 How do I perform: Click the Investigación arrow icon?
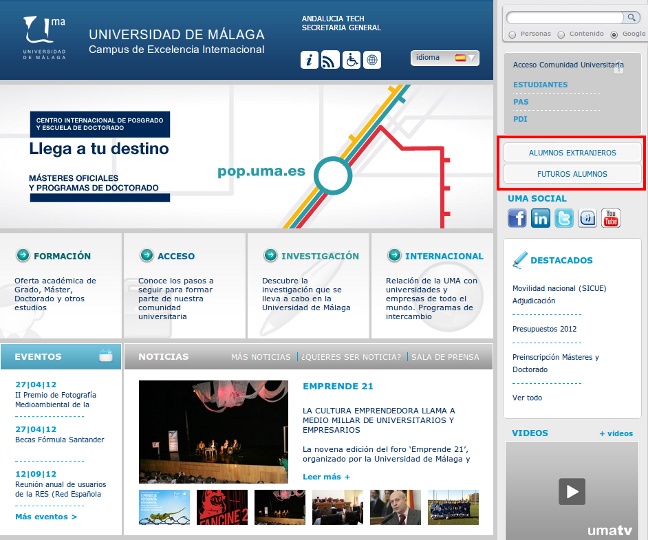[x=270, y=255]
